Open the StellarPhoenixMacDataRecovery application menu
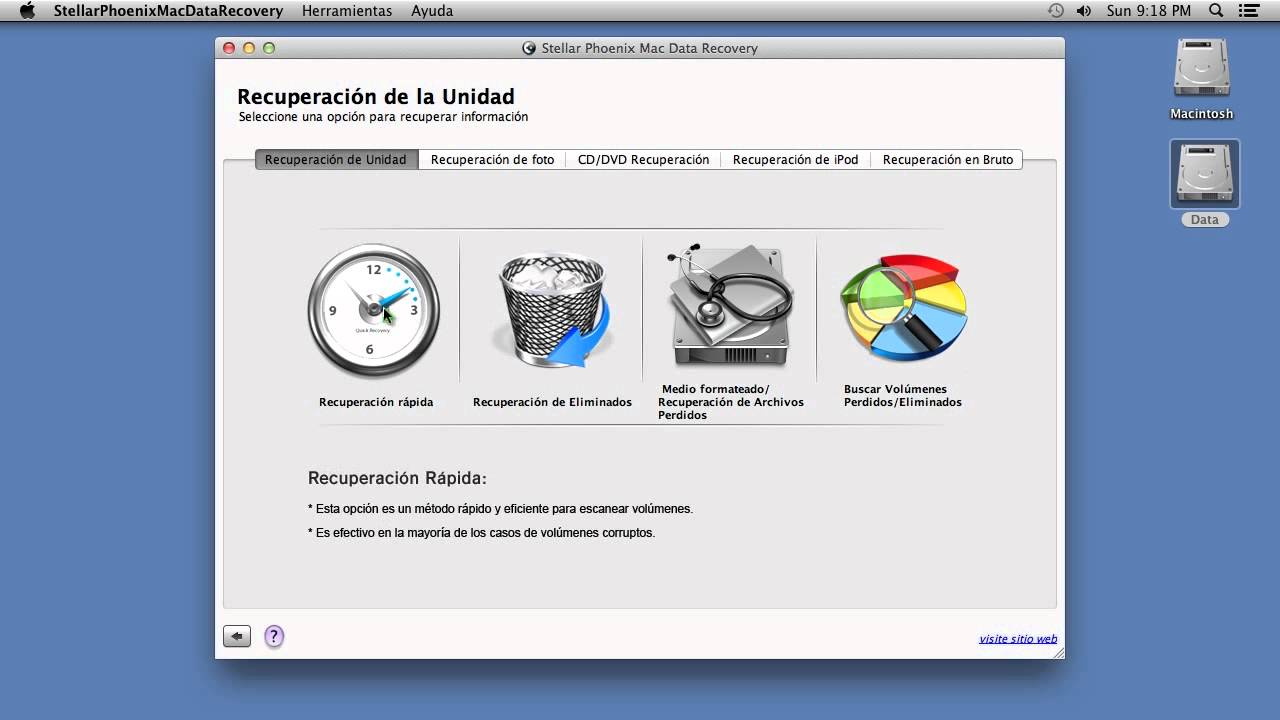This screenshot has height=720, width=1280. click(168, 11)
